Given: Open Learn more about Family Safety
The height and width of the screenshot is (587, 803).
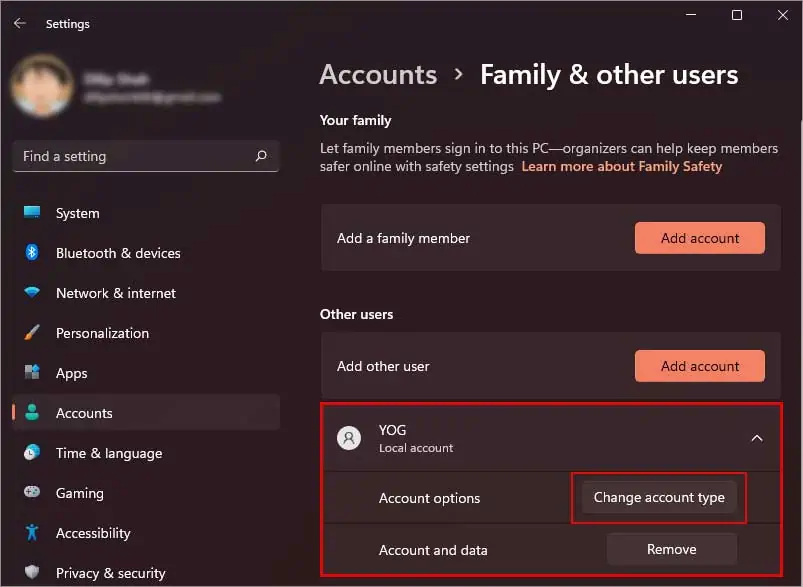Looking at the screenshot, I should [x=621, y=166].
